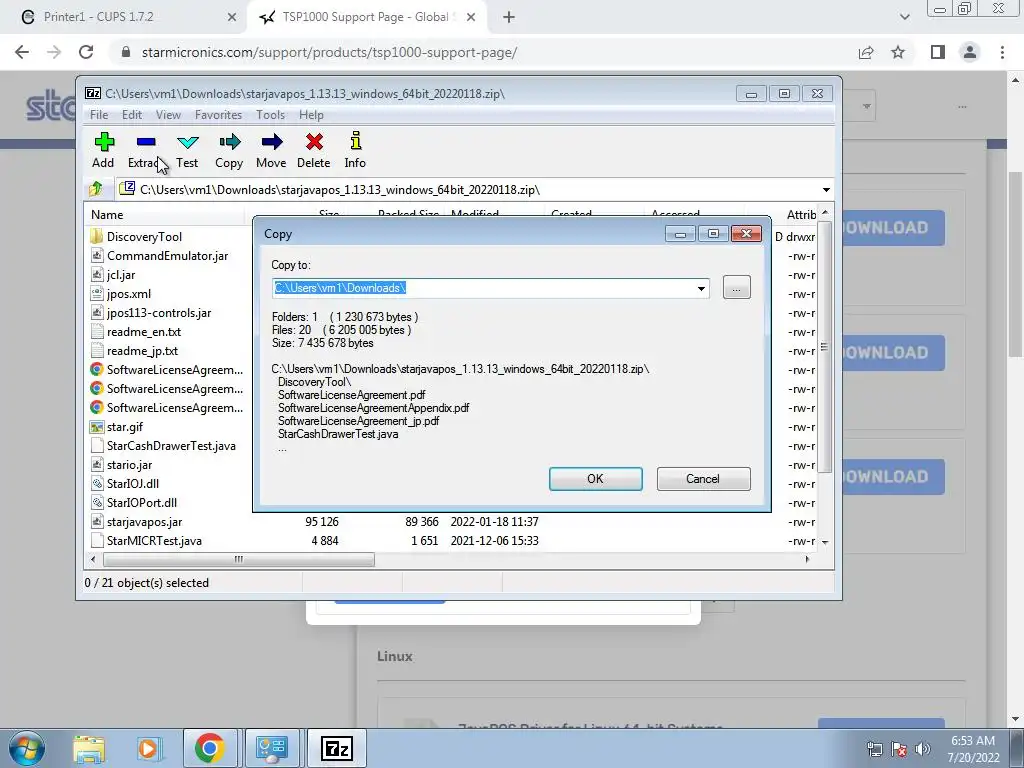Open the Tools menu
1024x768 pixels.
click(270, 114)
